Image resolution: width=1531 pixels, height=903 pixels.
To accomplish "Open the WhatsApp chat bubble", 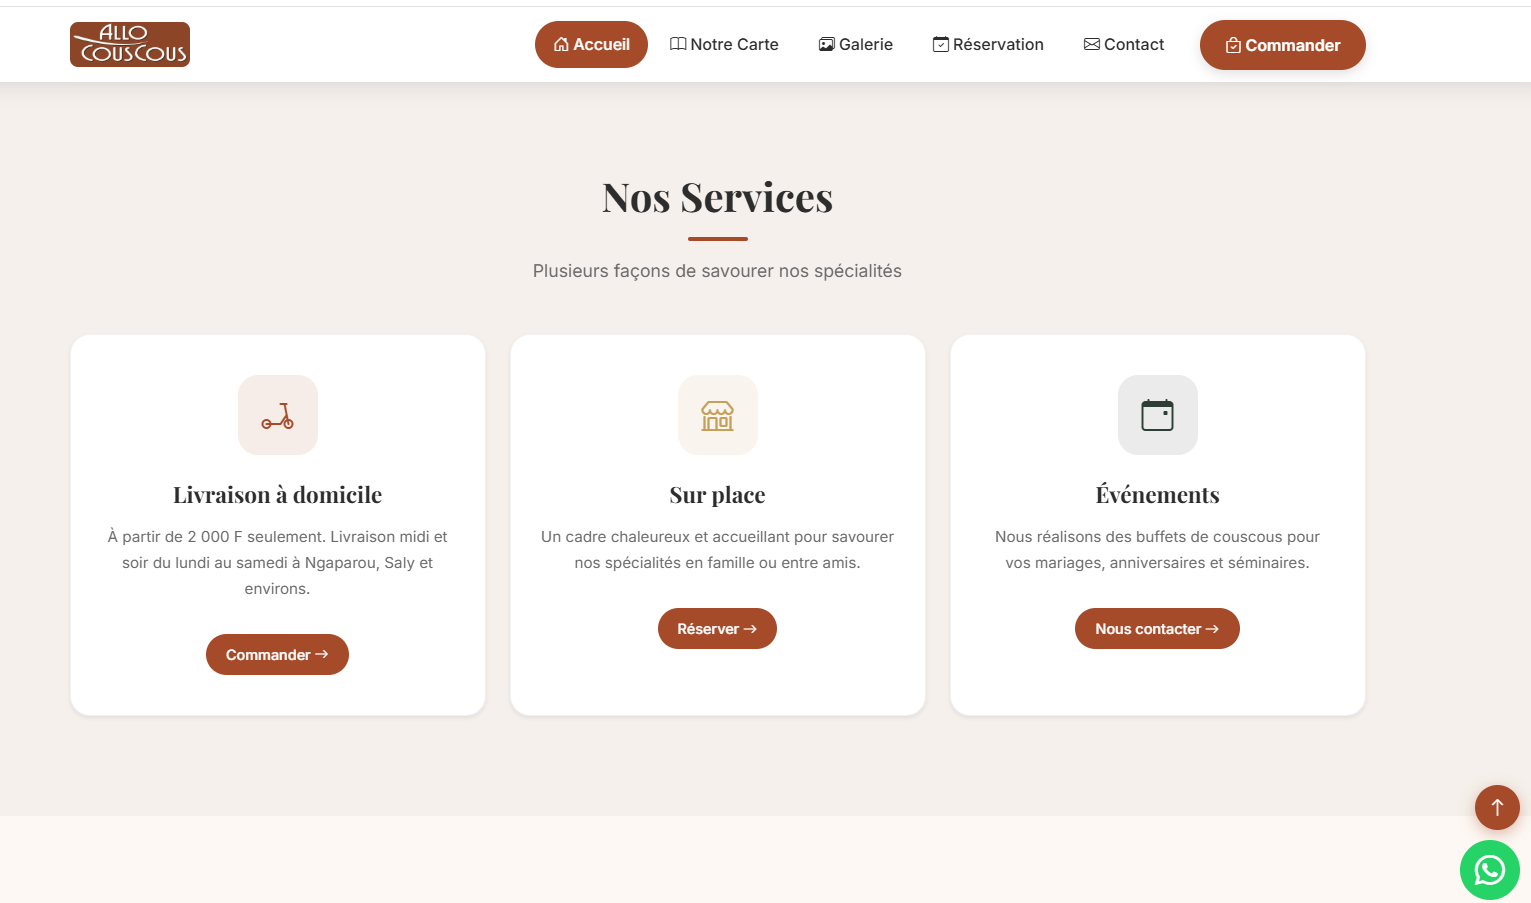I will coord(1489,870).
